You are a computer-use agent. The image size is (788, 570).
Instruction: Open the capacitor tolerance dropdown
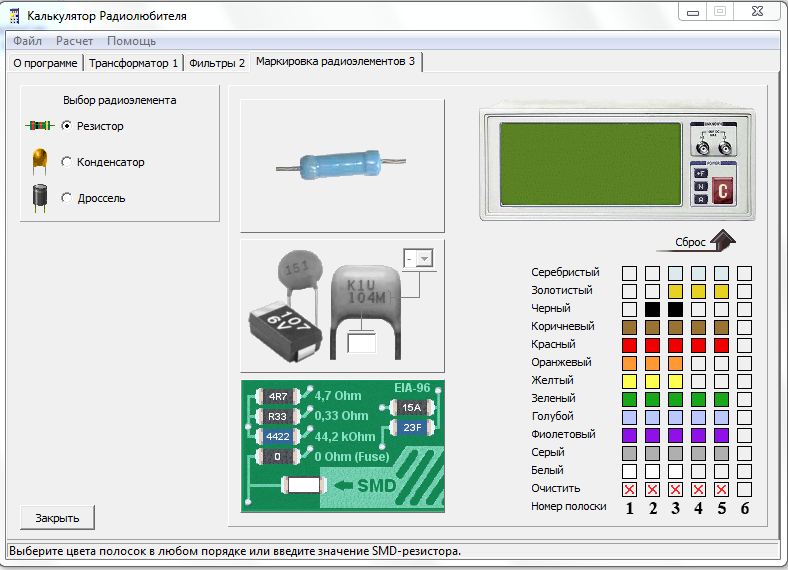pos(424,259)
